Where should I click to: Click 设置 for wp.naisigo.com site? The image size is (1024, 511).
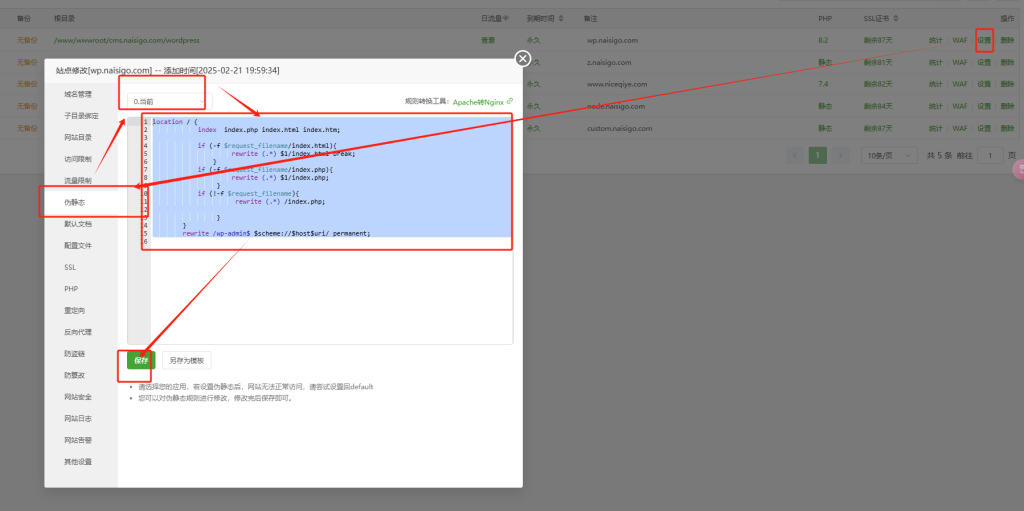(x=984, y=40)
